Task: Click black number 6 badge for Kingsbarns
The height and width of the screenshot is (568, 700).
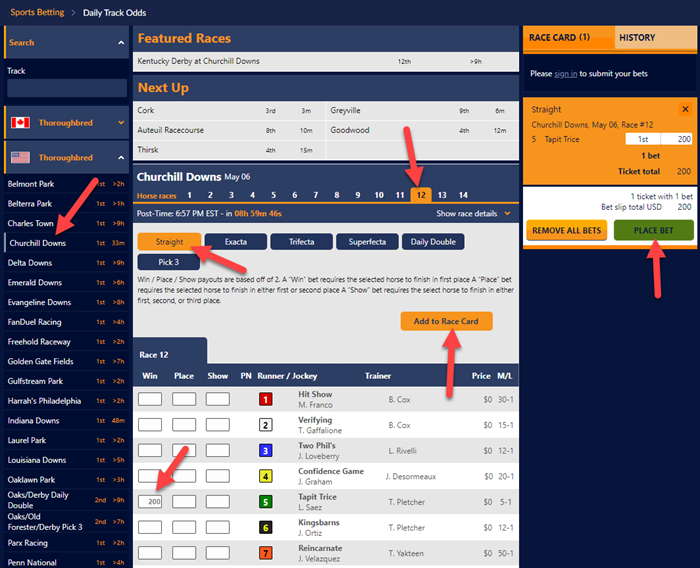Action: 266,527
